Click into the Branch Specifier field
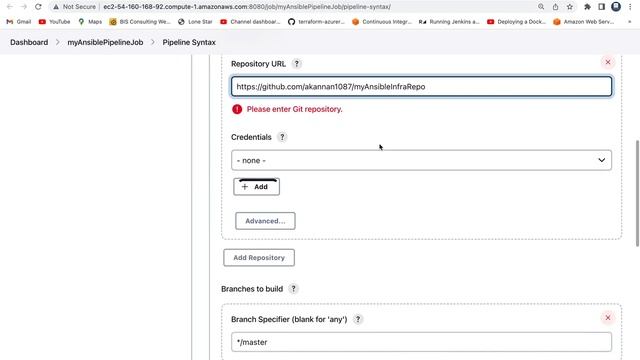The height and width of the screenshot is (360, 640). [x=421, y=342]
